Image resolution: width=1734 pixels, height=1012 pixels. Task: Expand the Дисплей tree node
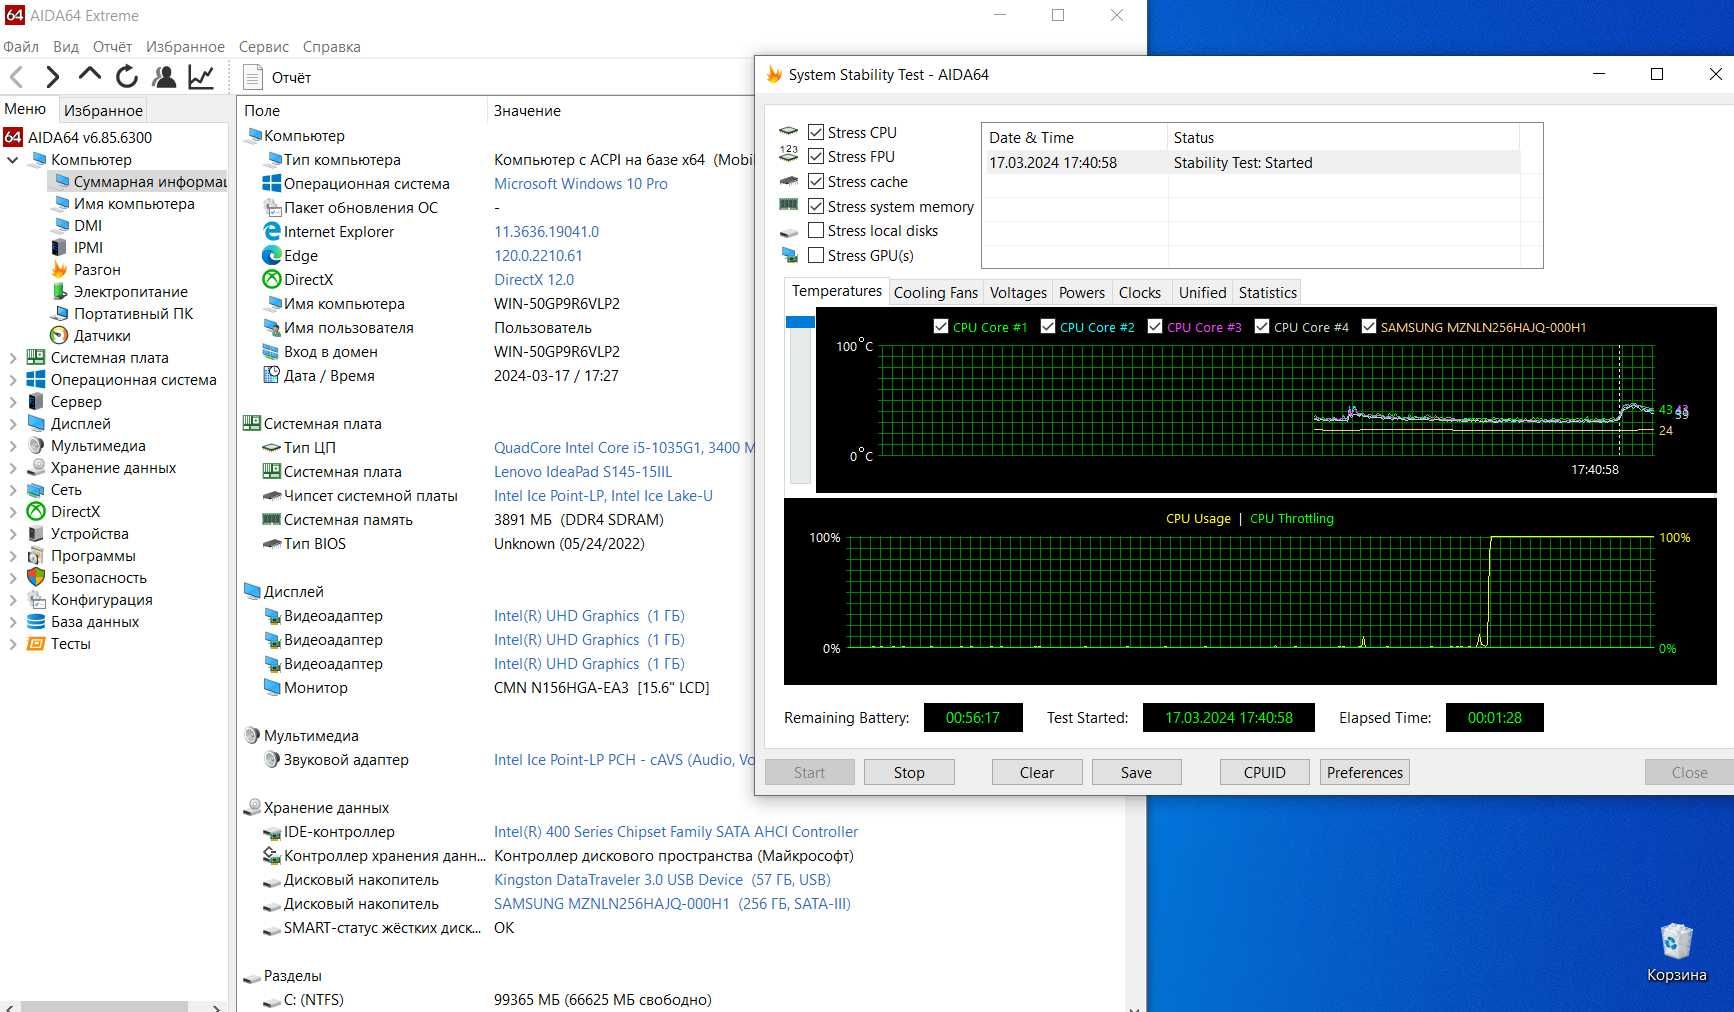click(13, 424)
